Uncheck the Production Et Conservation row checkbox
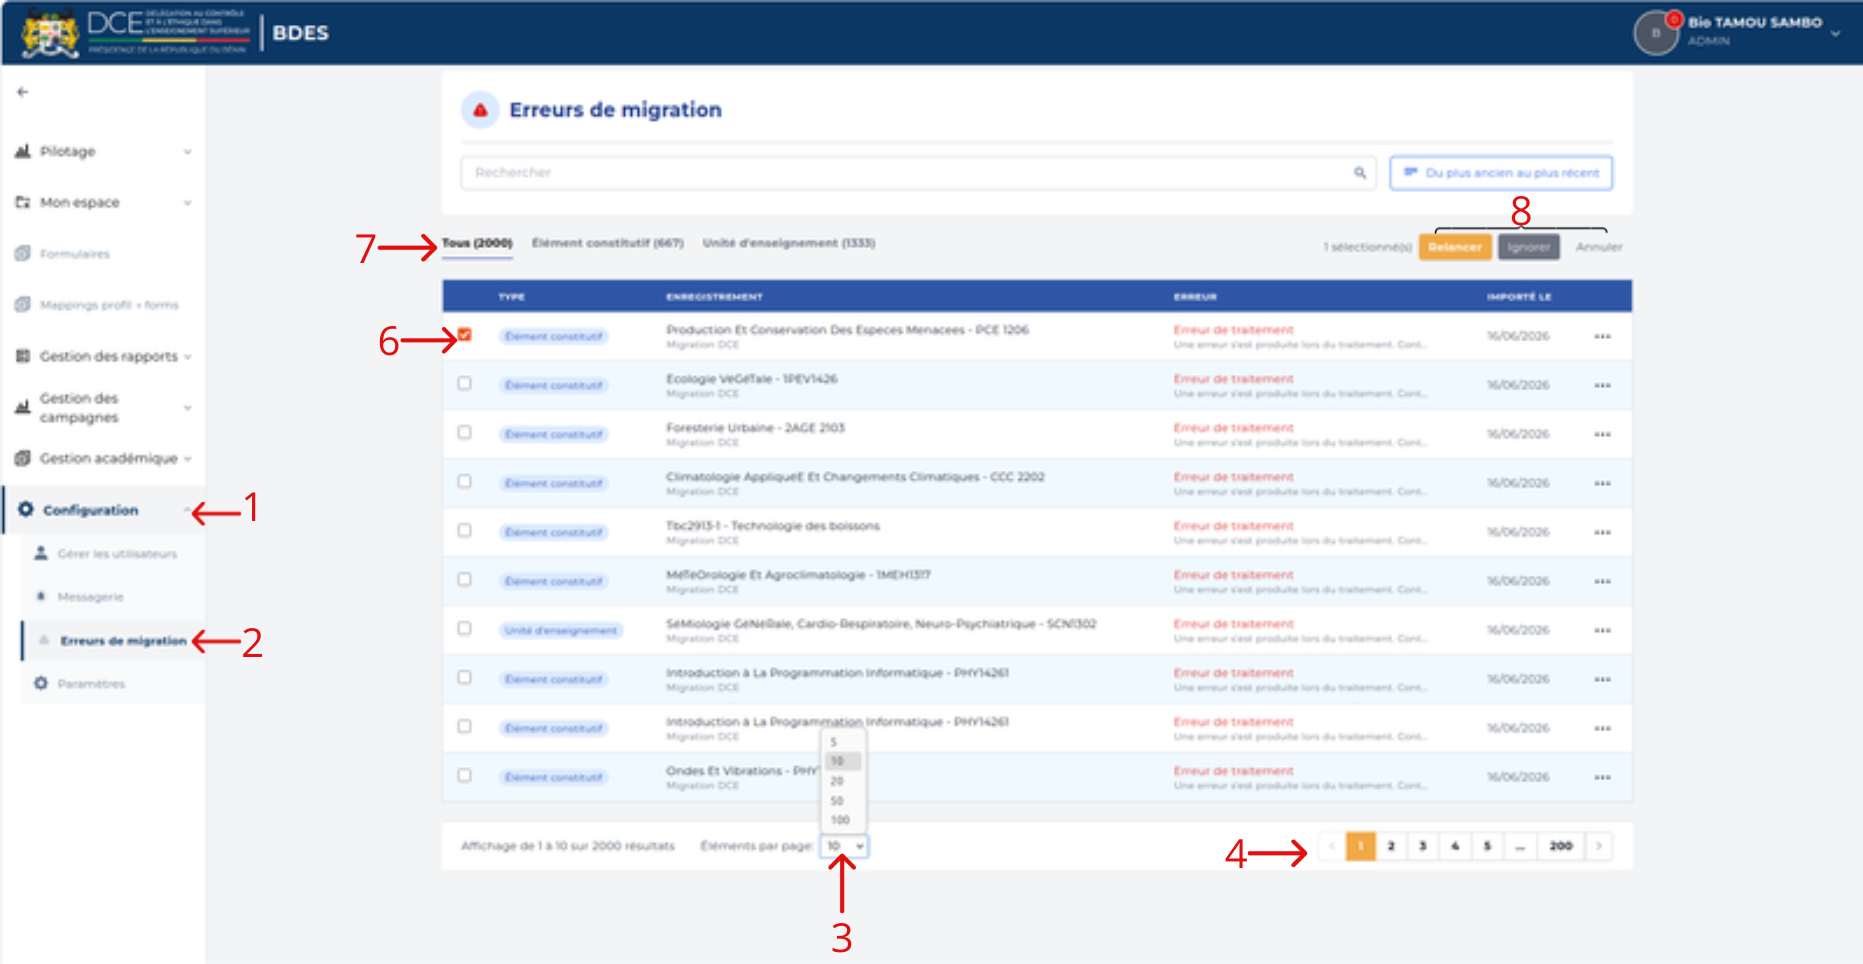The image size is (1863, 964). (464, 335)
